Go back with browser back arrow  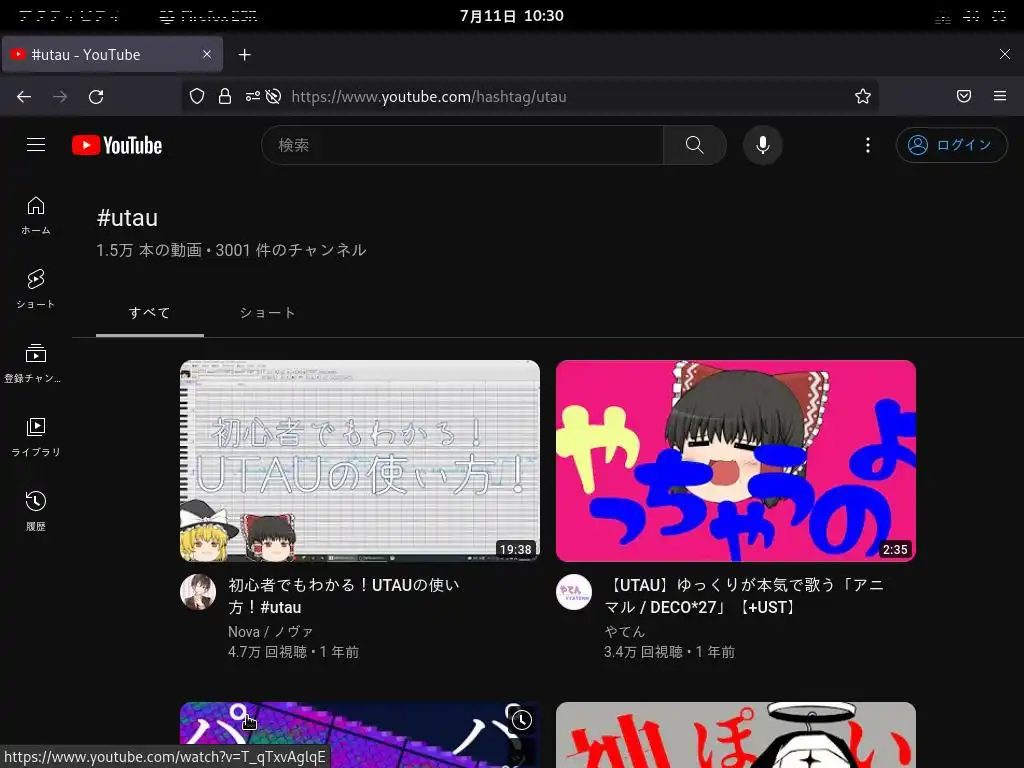coord(24,97)
